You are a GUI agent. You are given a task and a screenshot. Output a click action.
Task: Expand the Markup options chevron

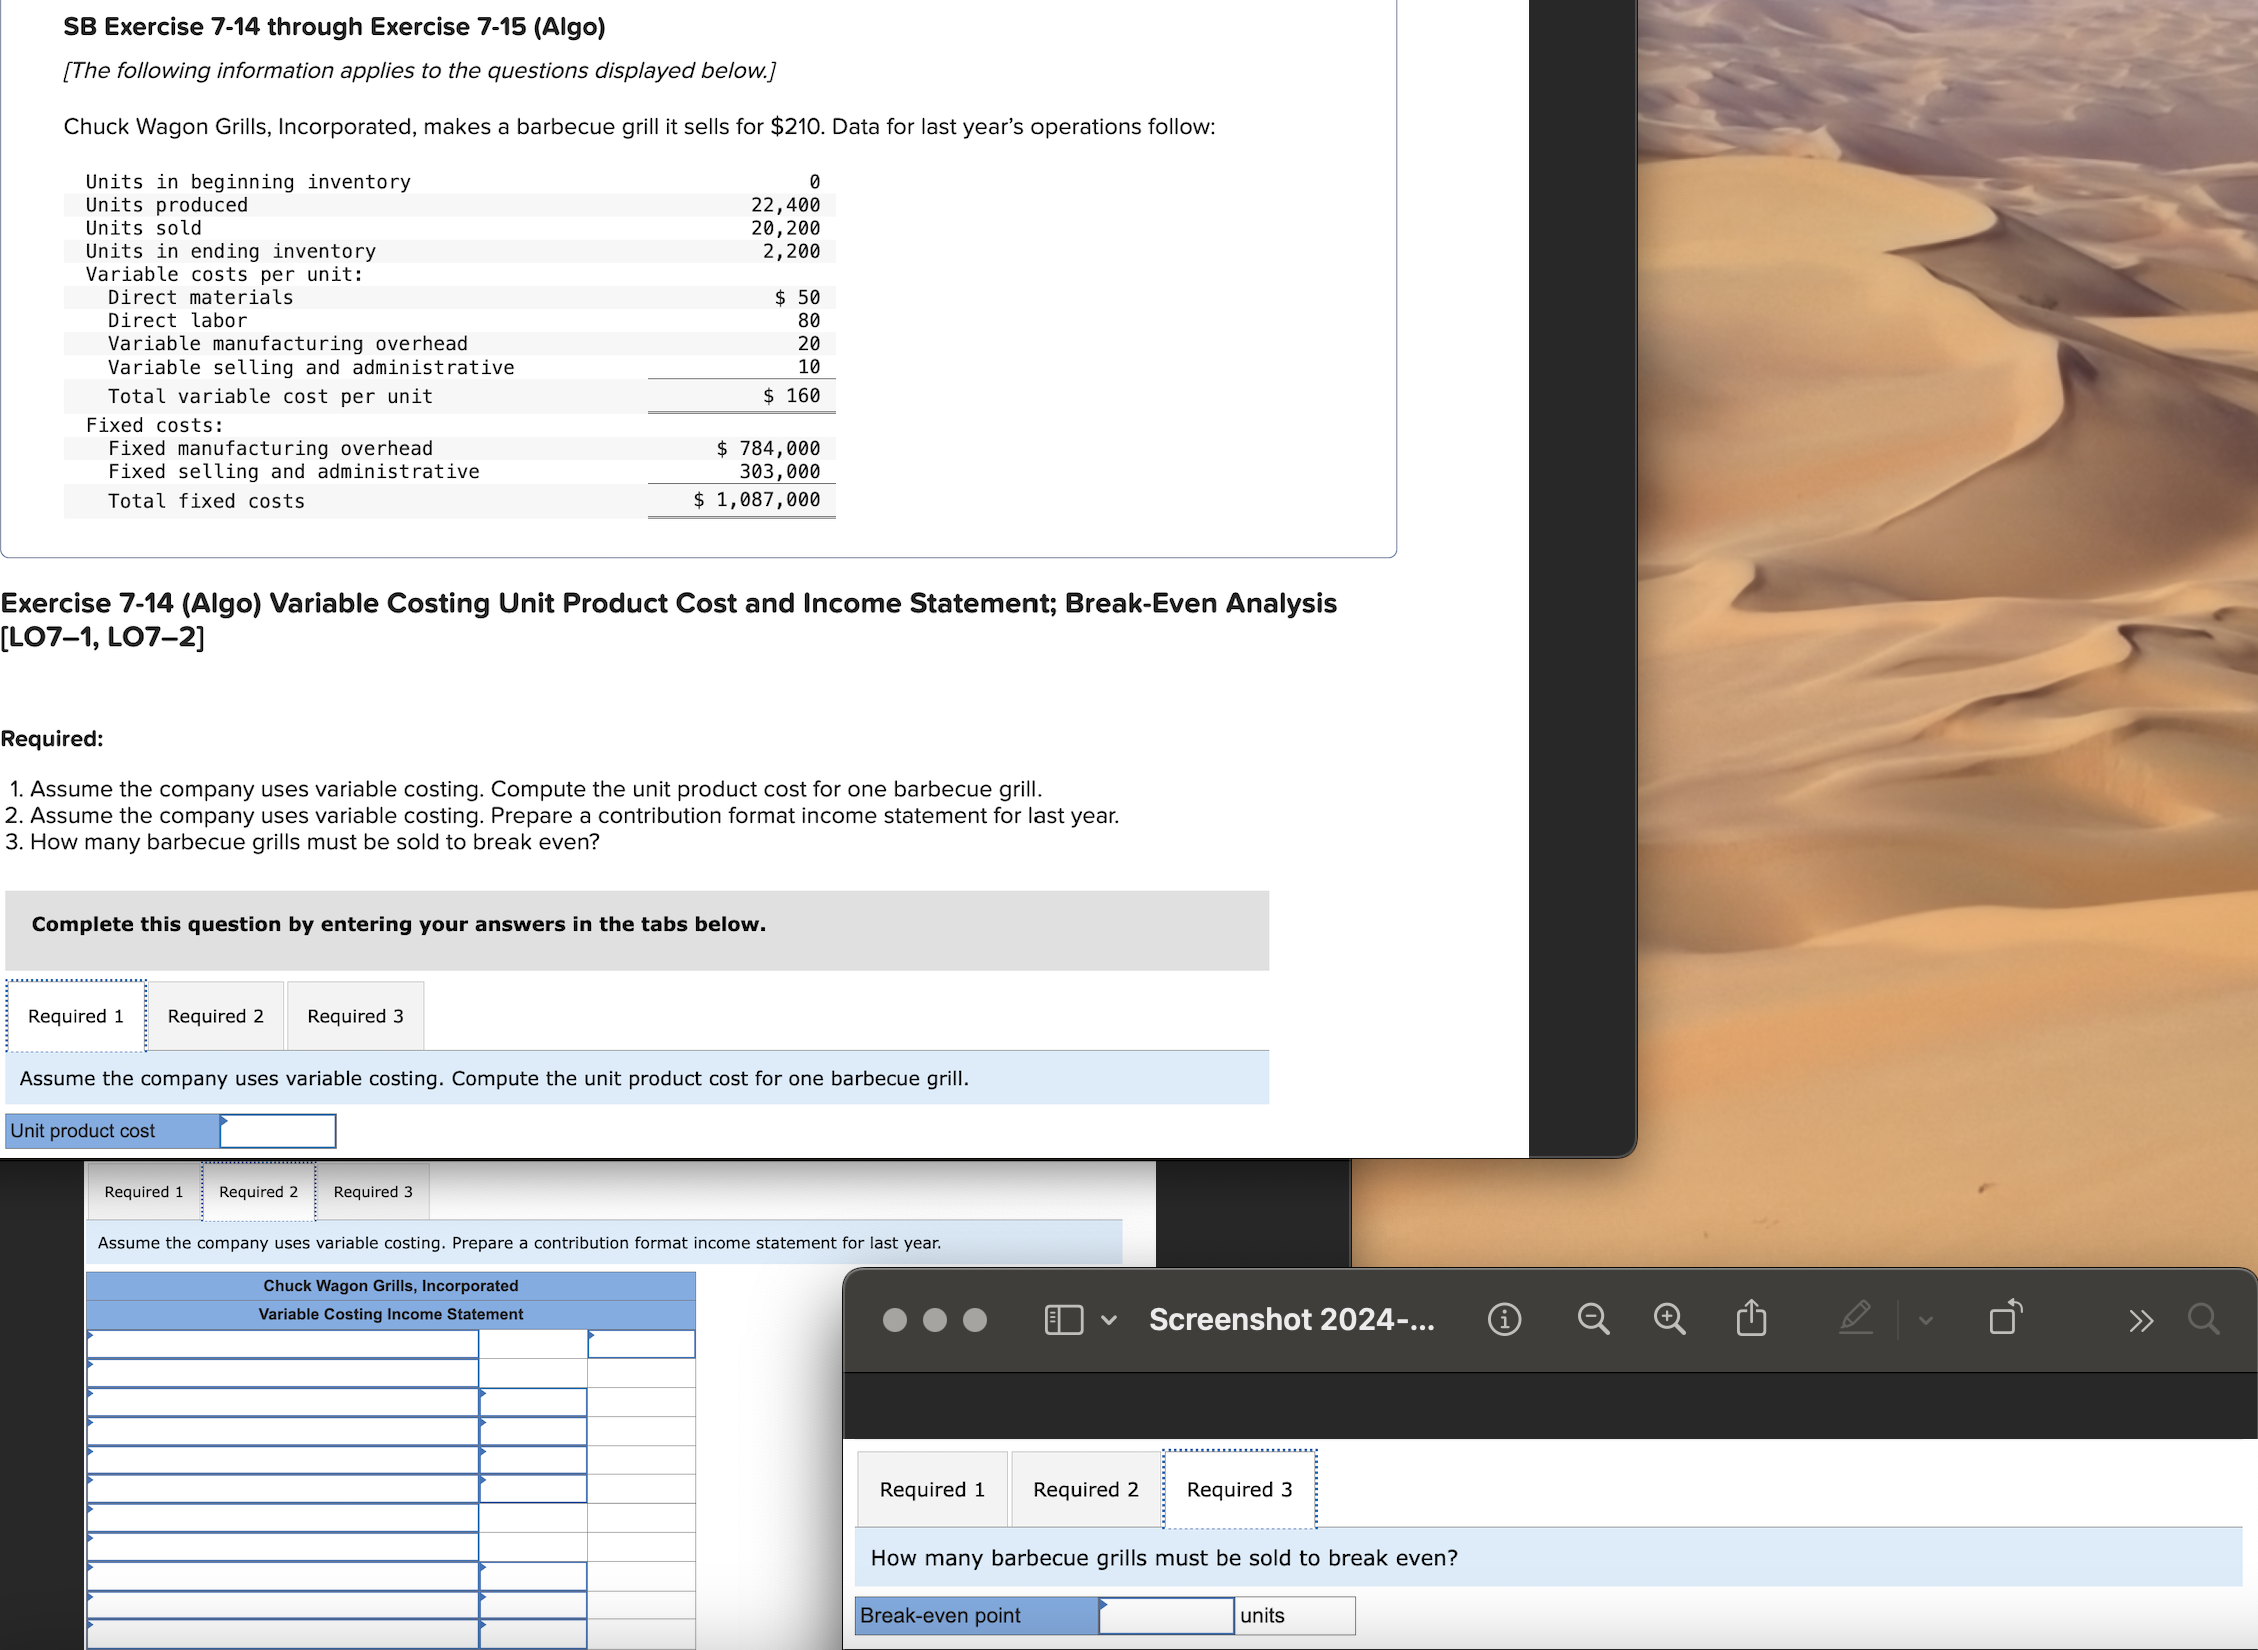pyautogui.click(x=1926, y=1321)
